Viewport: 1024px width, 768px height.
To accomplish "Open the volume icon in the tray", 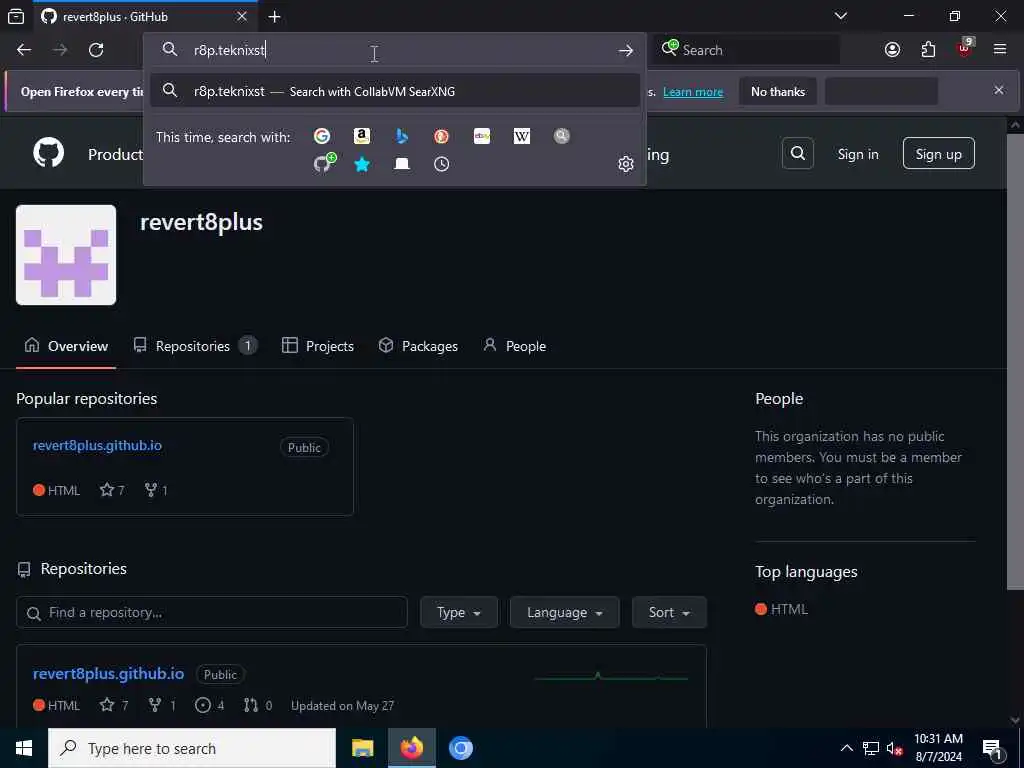I will click(x=894, y=748).
